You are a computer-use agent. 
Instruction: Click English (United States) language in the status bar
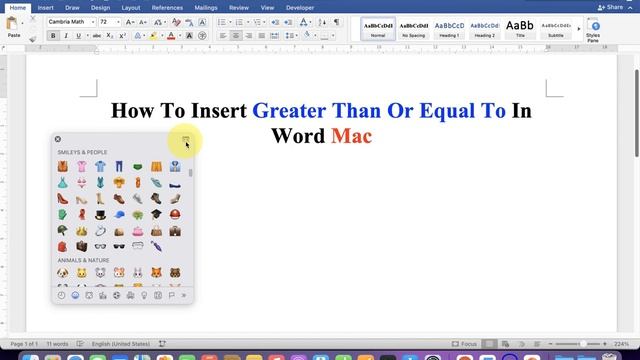pos(120,344)
